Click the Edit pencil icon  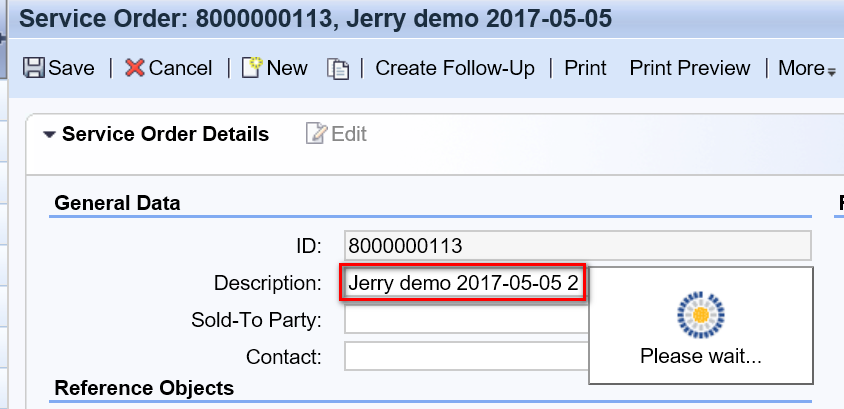[316, 133]
